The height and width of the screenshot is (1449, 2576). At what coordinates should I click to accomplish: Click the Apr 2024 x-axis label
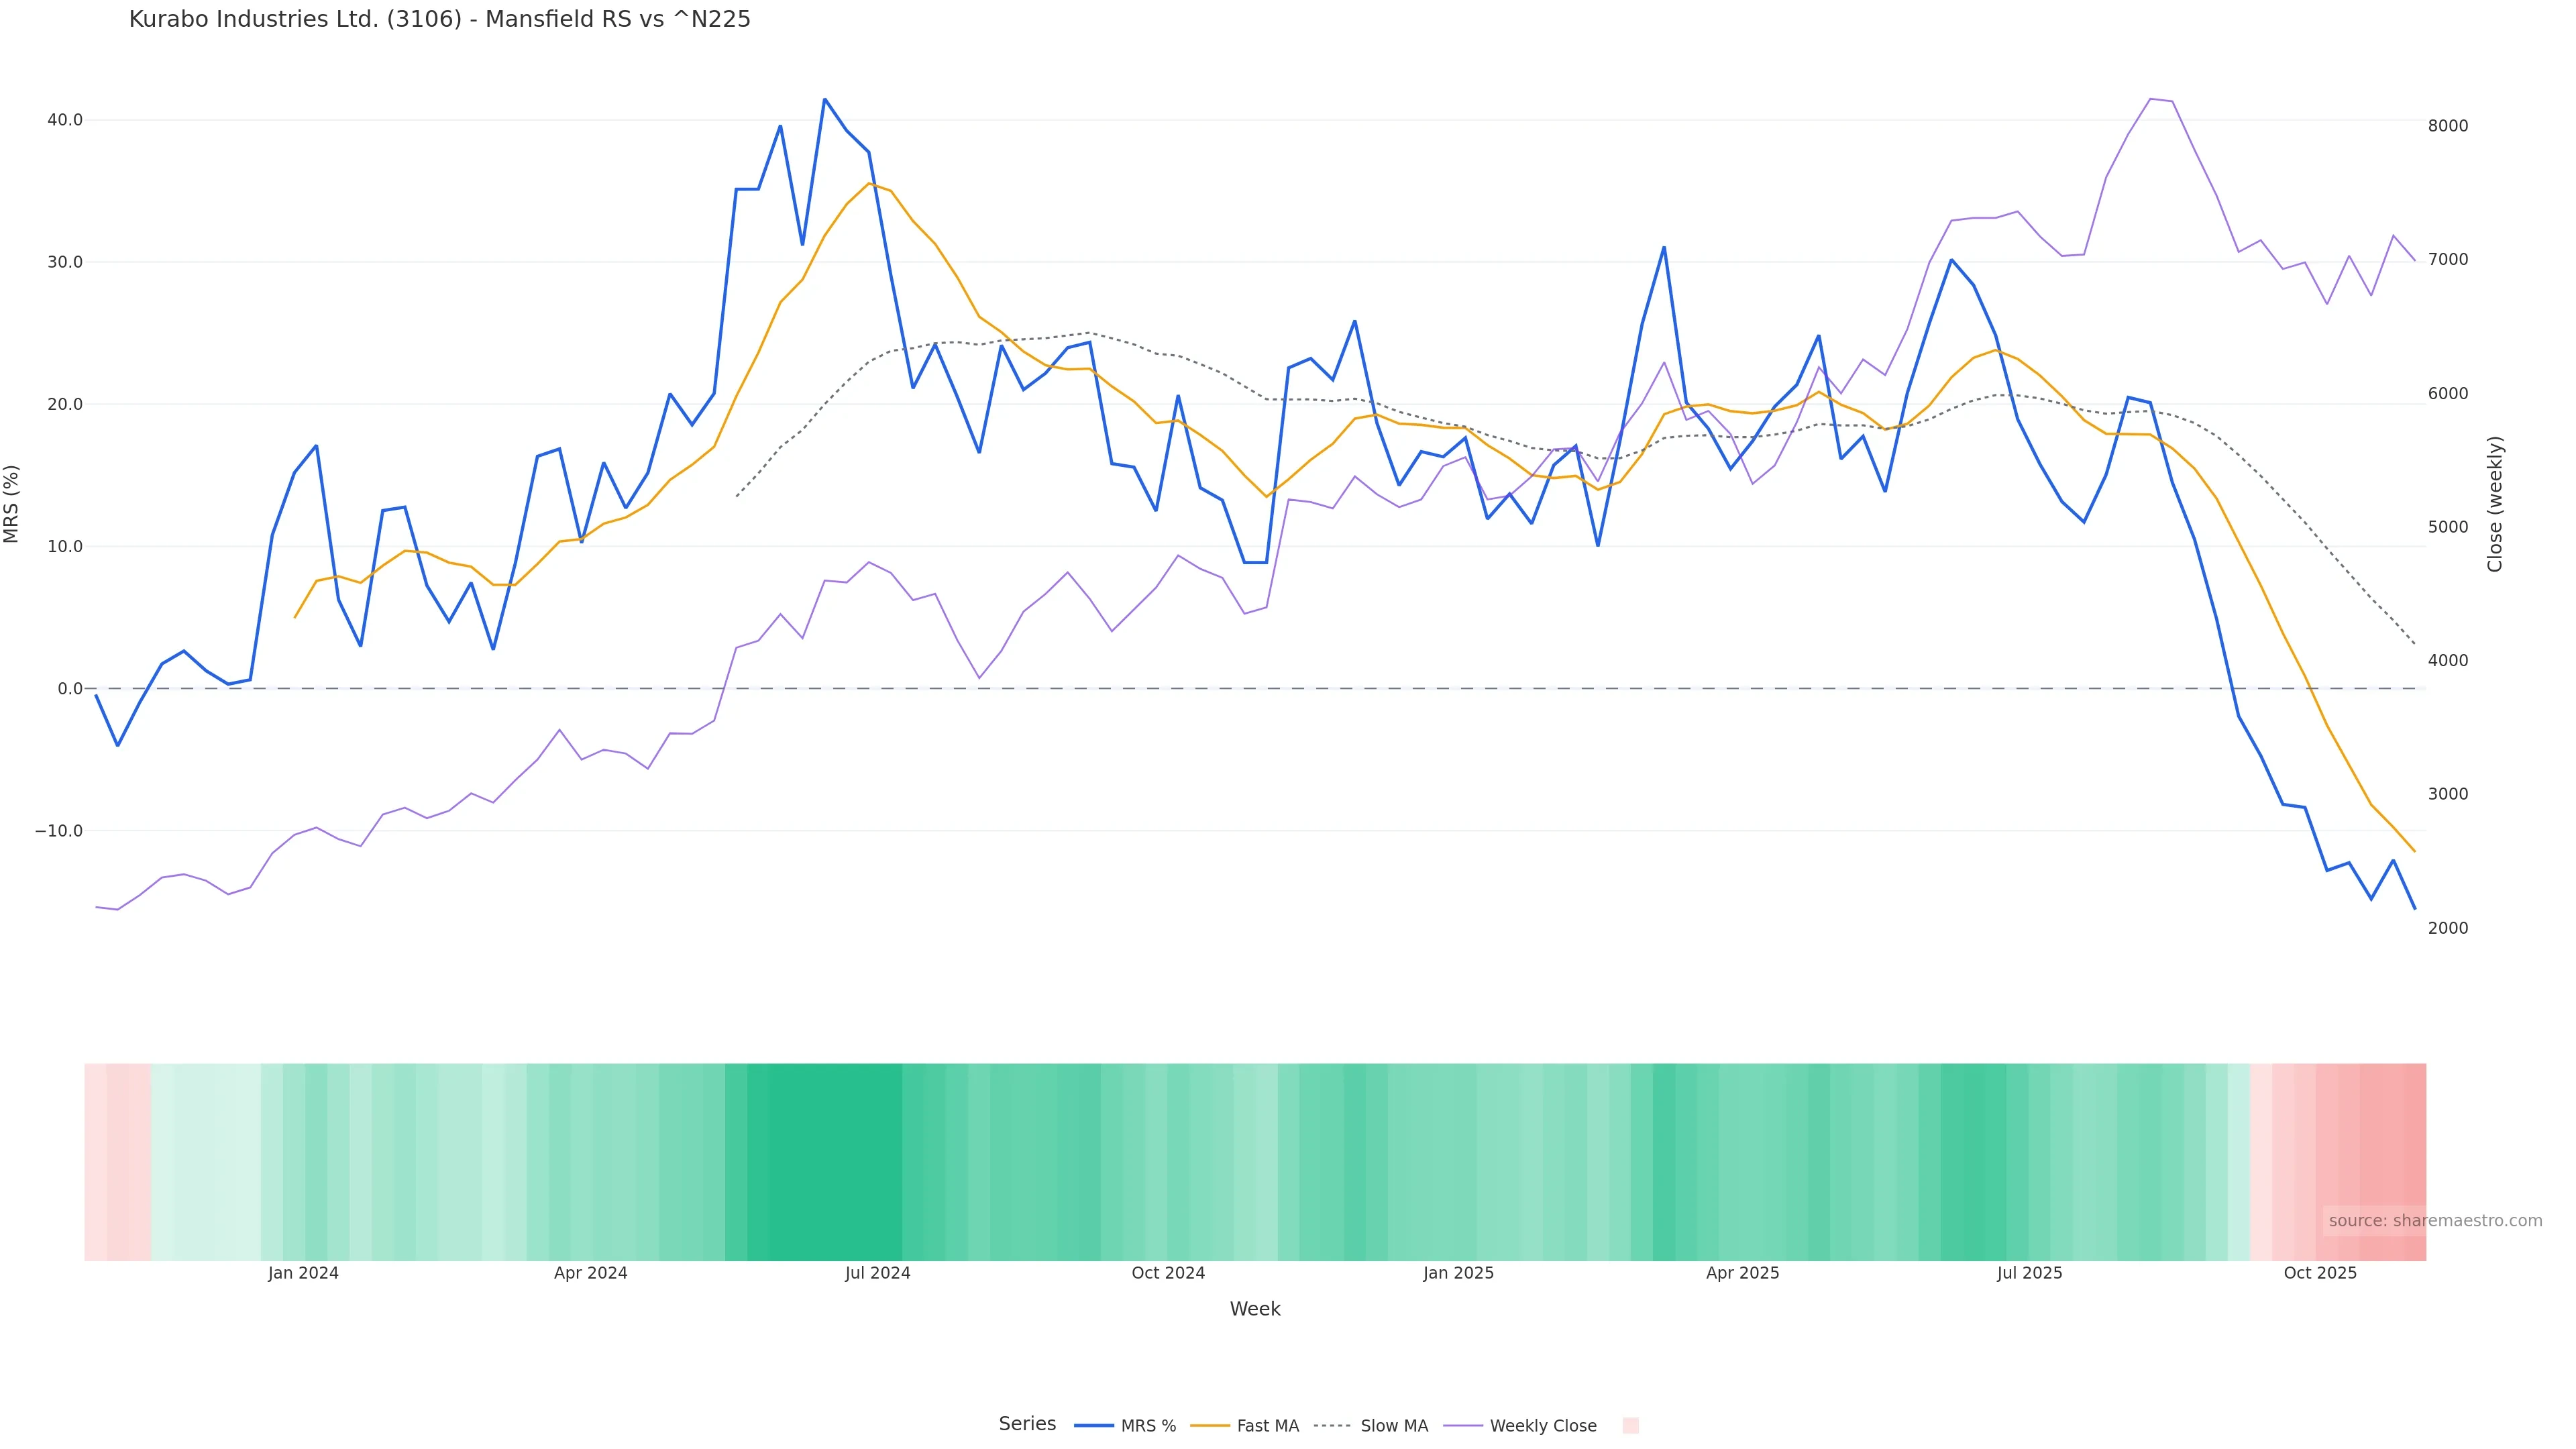(x=590, y=1273)
